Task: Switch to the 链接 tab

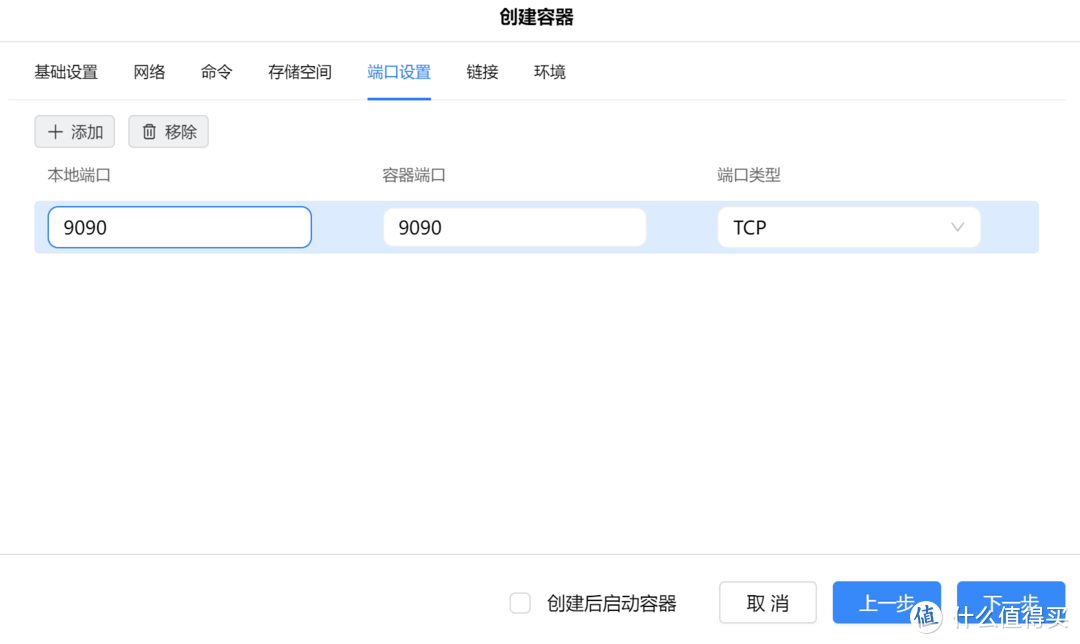Action: click(x=482, y=72)
